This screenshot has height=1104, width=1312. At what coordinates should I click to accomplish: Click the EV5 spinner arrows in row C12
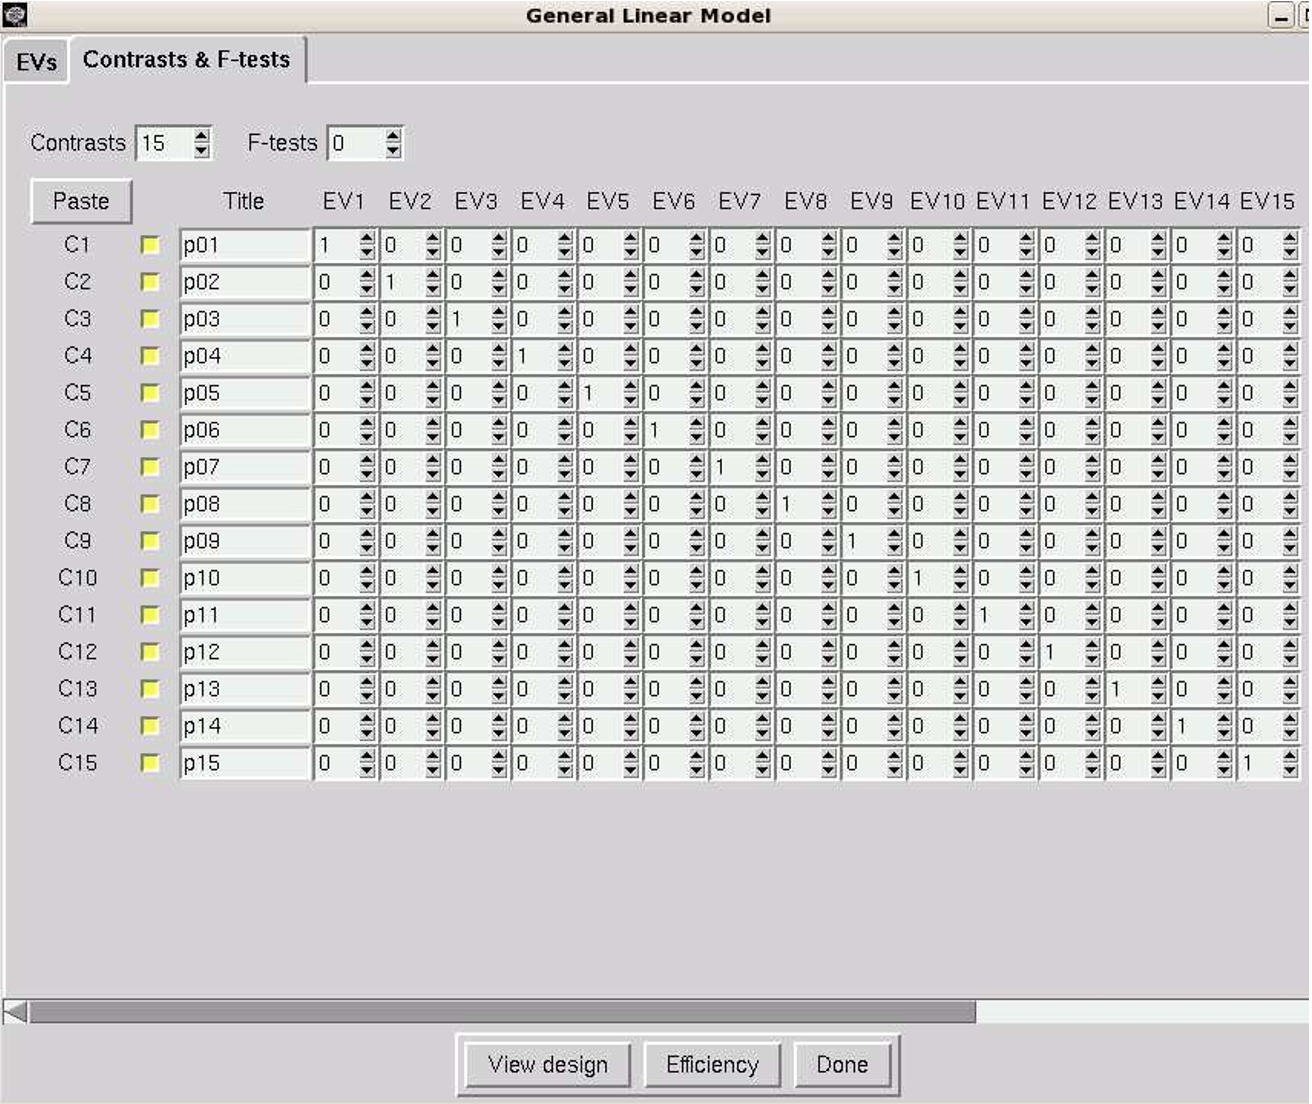[x=631, y=652]
